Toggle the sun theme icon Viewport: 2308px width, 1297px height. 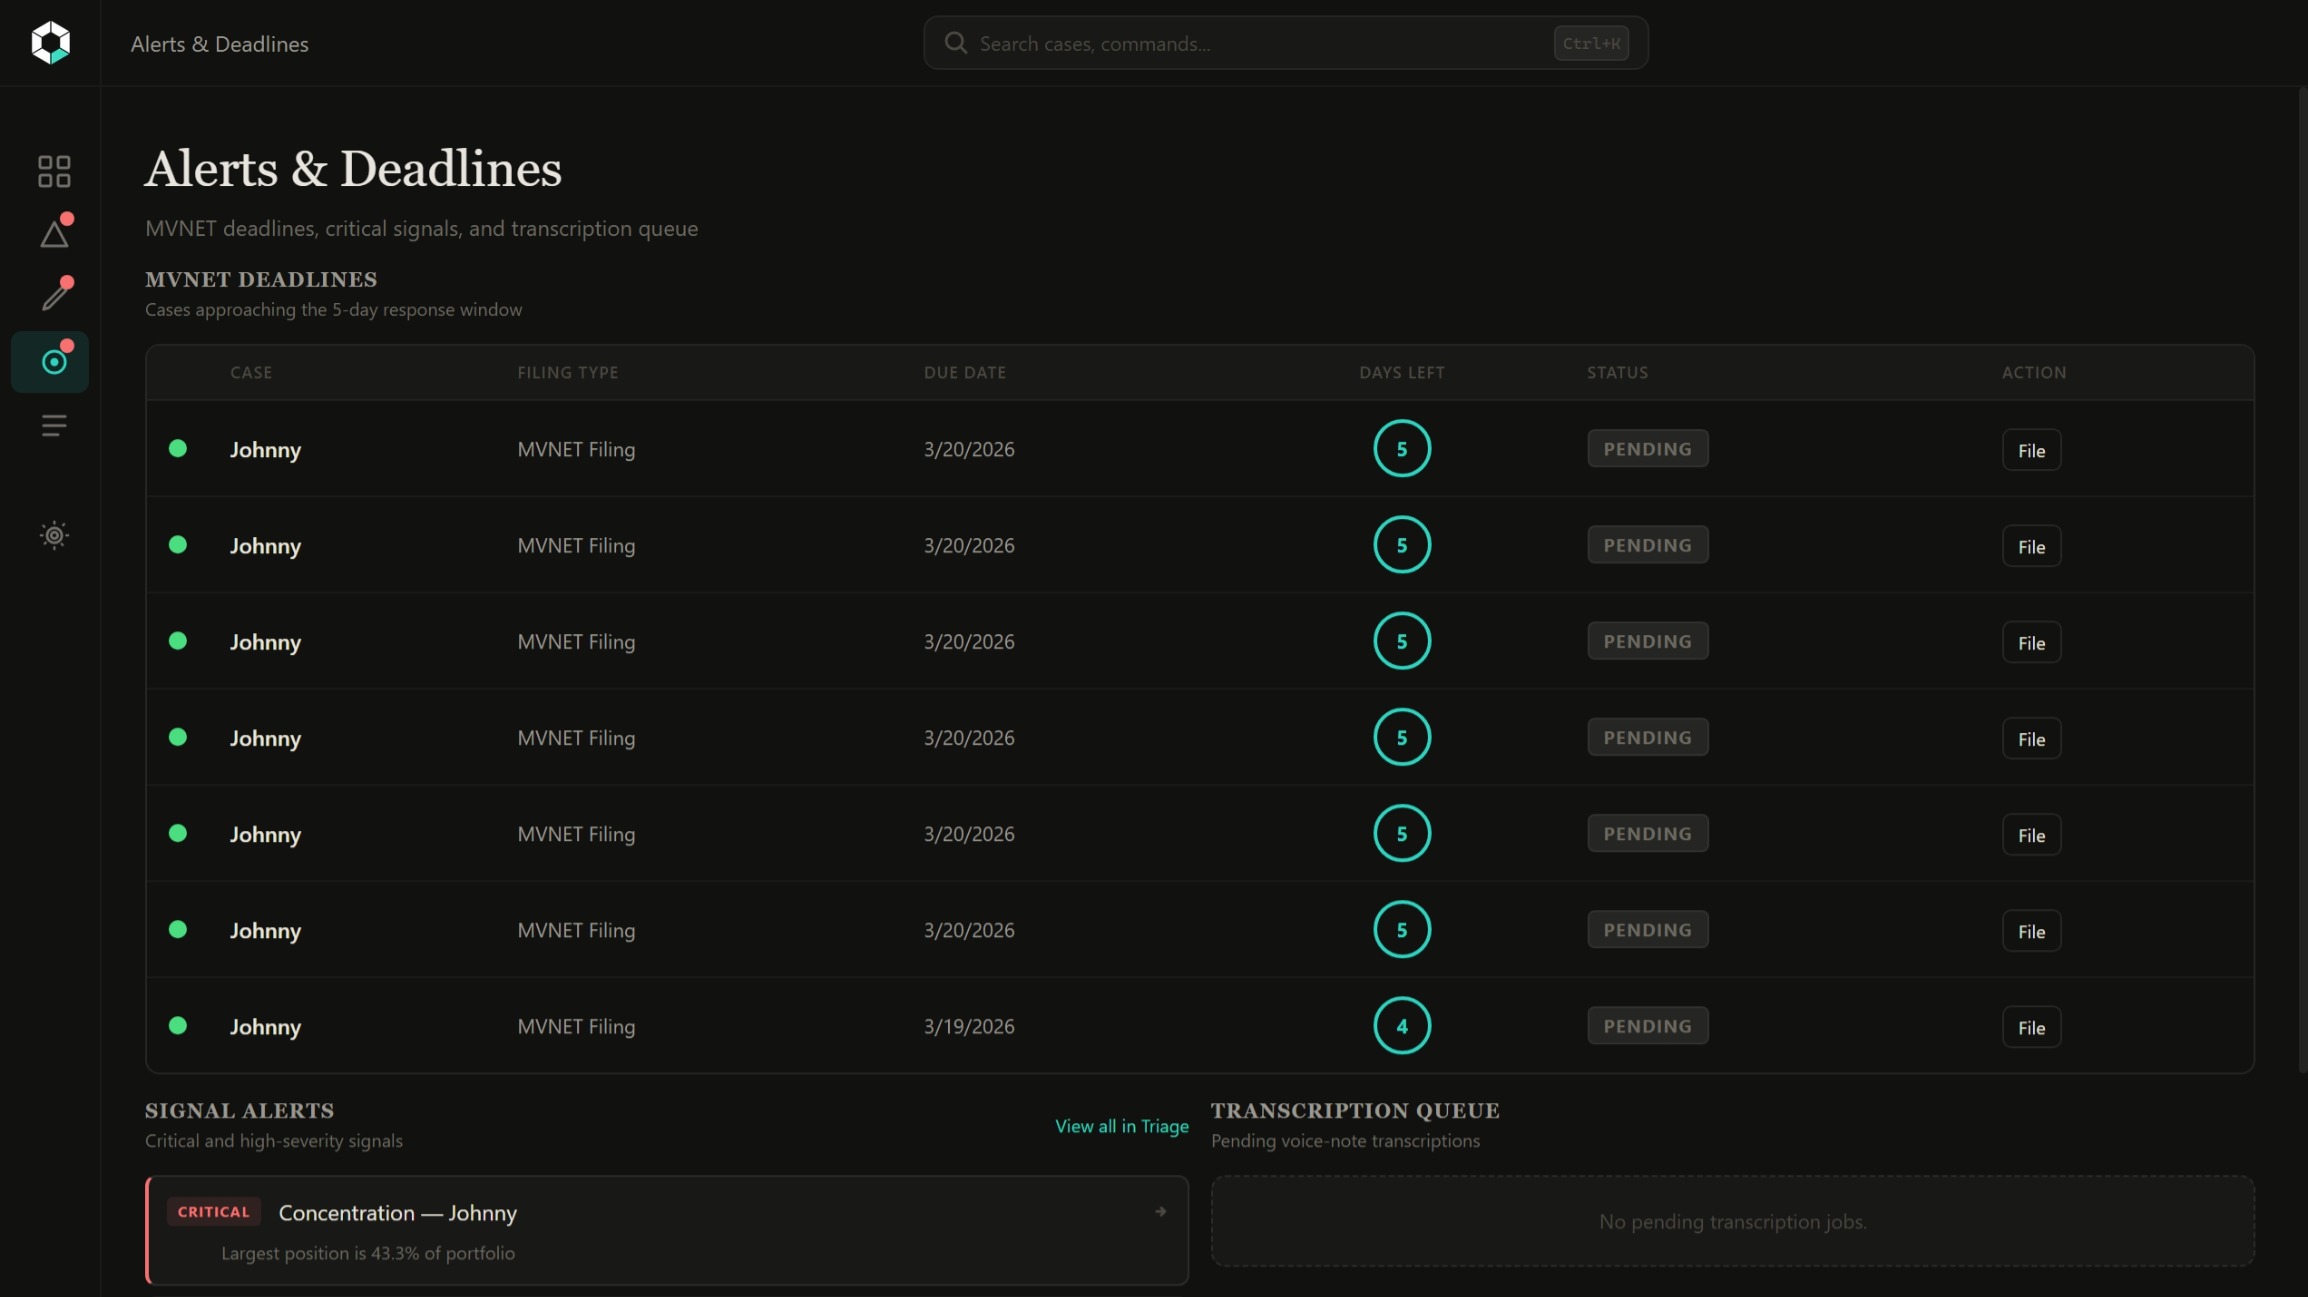[x=54, y=535]
